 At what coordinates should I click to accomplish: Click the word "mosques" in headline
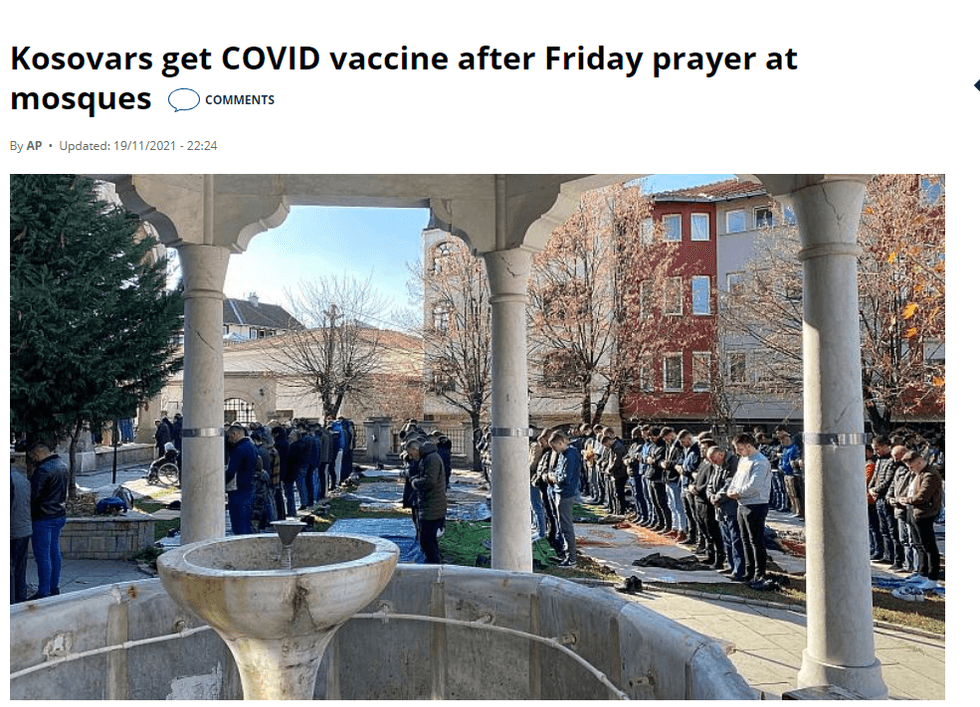tap(81, 99)
